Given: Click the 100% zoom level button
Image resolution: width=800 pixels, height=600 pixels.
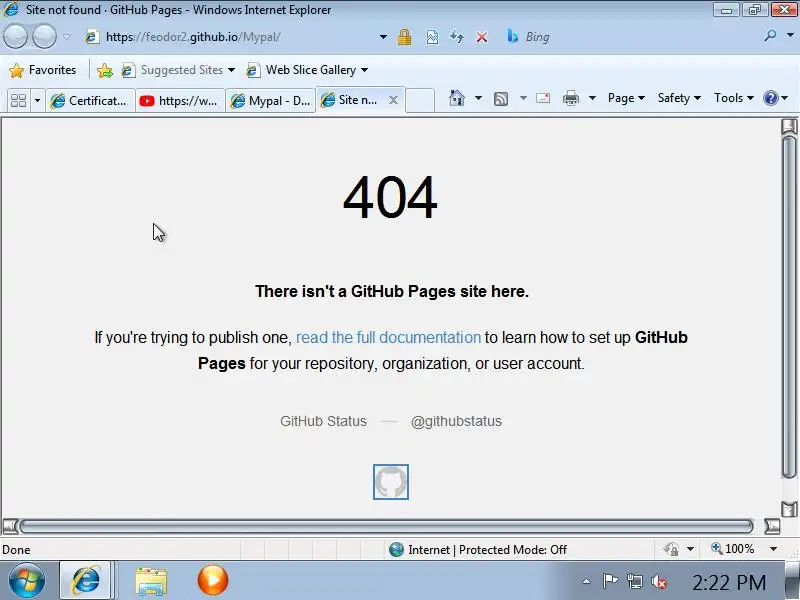Looking at the screenshot, I should point(733,549).
